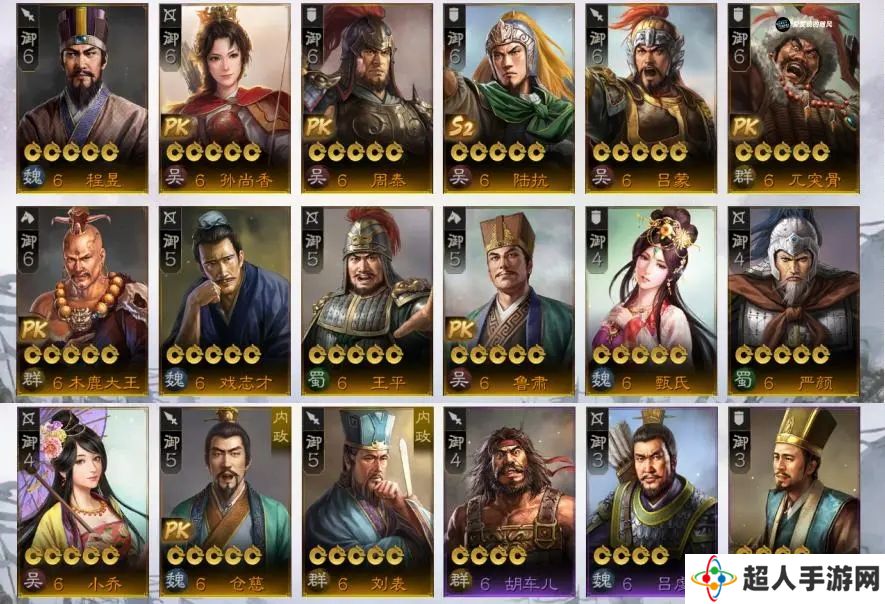Click the 群 faction icon on 兀突骨 card

pyautogui.click(x=743, y=177)
